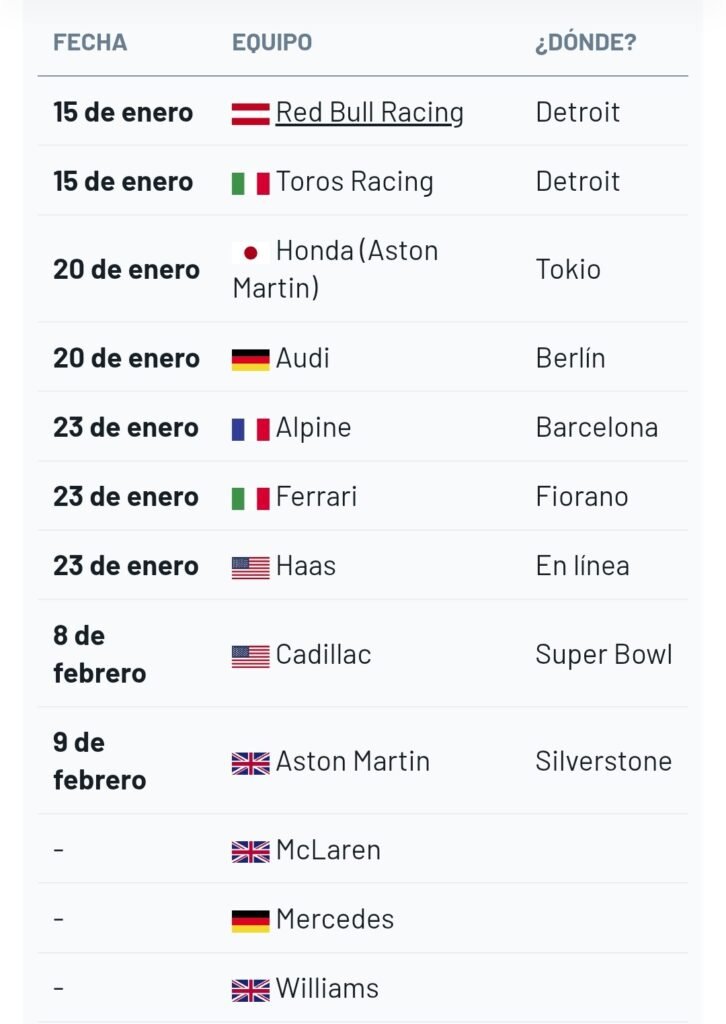Click the French flag beside Alpine

[x=251, y=429]
